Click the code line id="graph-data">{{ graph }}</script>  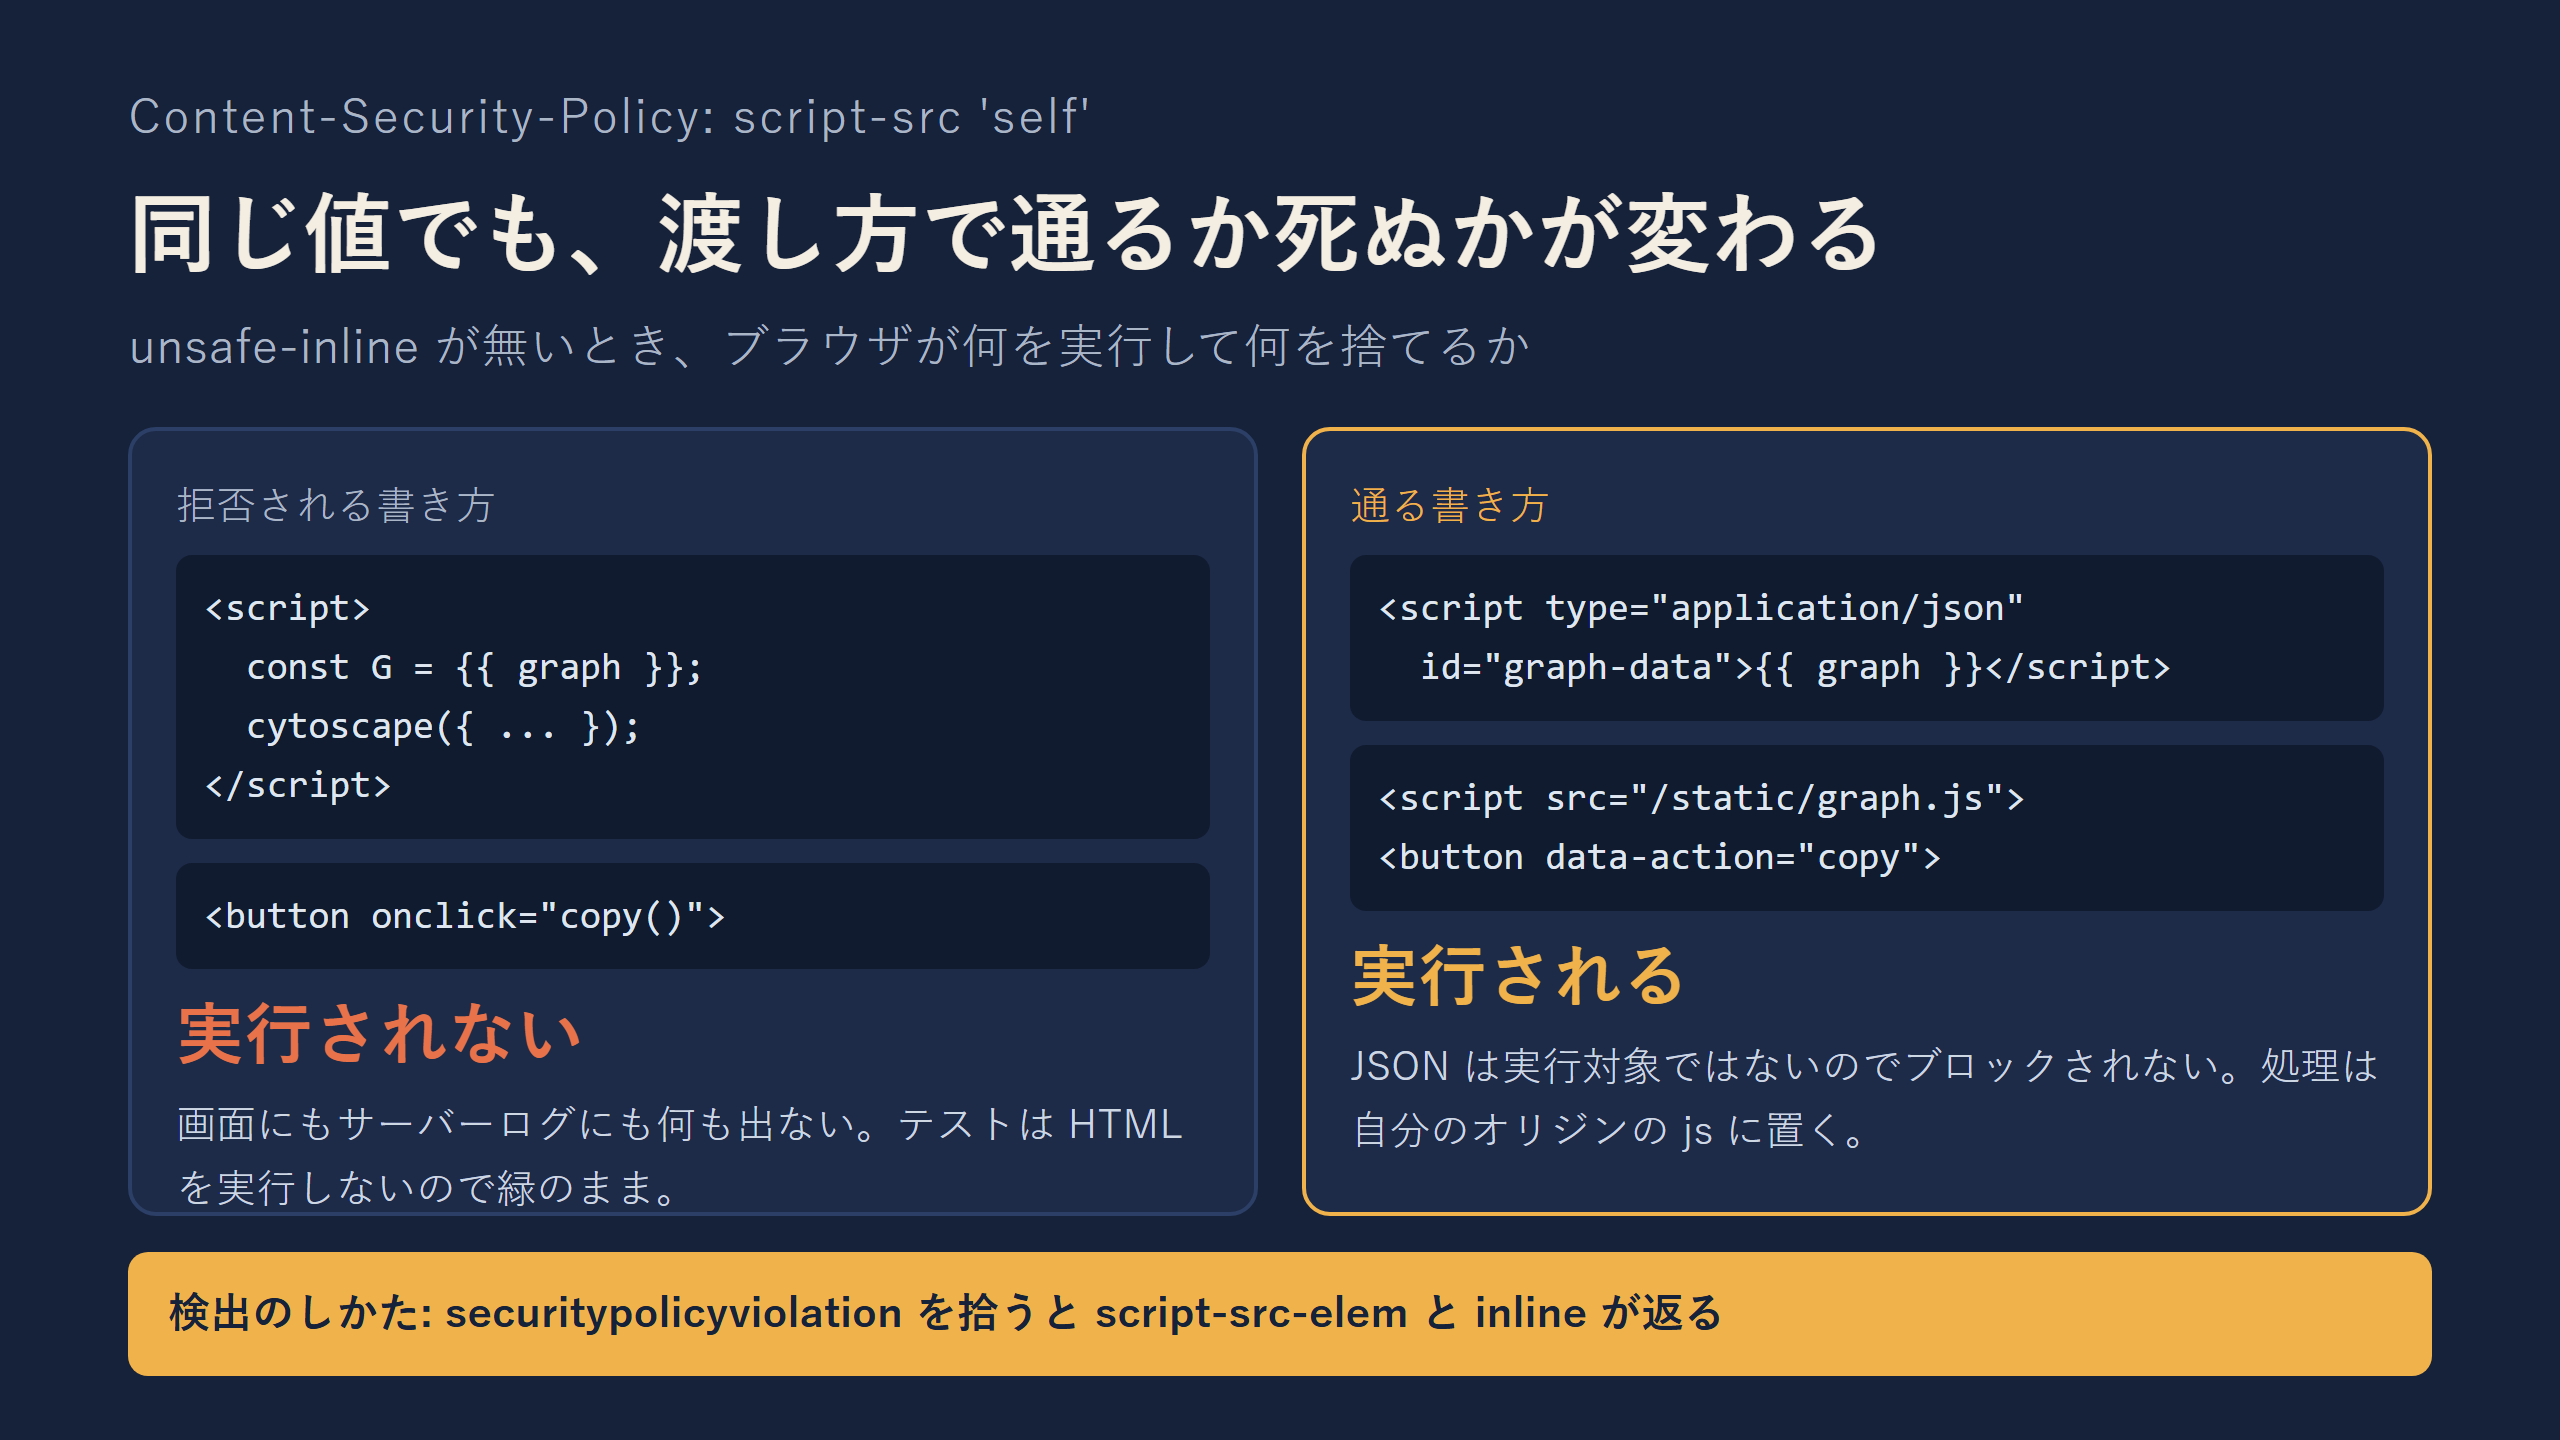click(1796, 667)
